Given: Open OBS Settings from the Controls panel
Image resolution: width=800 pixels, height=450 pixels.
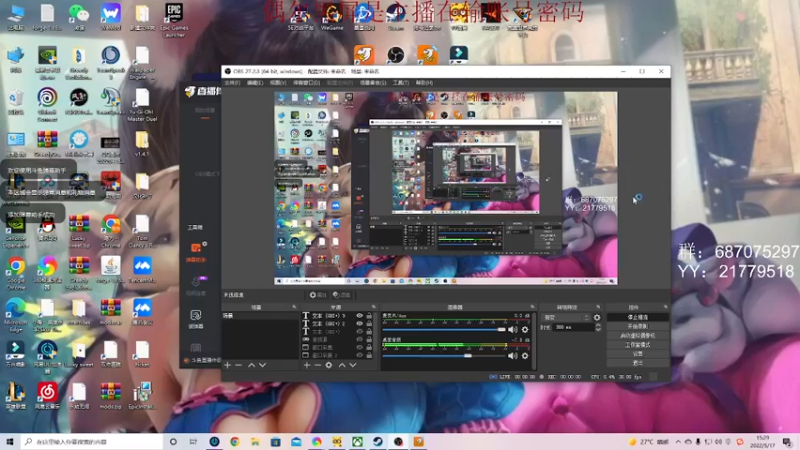Looking at the screenshot, I should coord(637,354).
